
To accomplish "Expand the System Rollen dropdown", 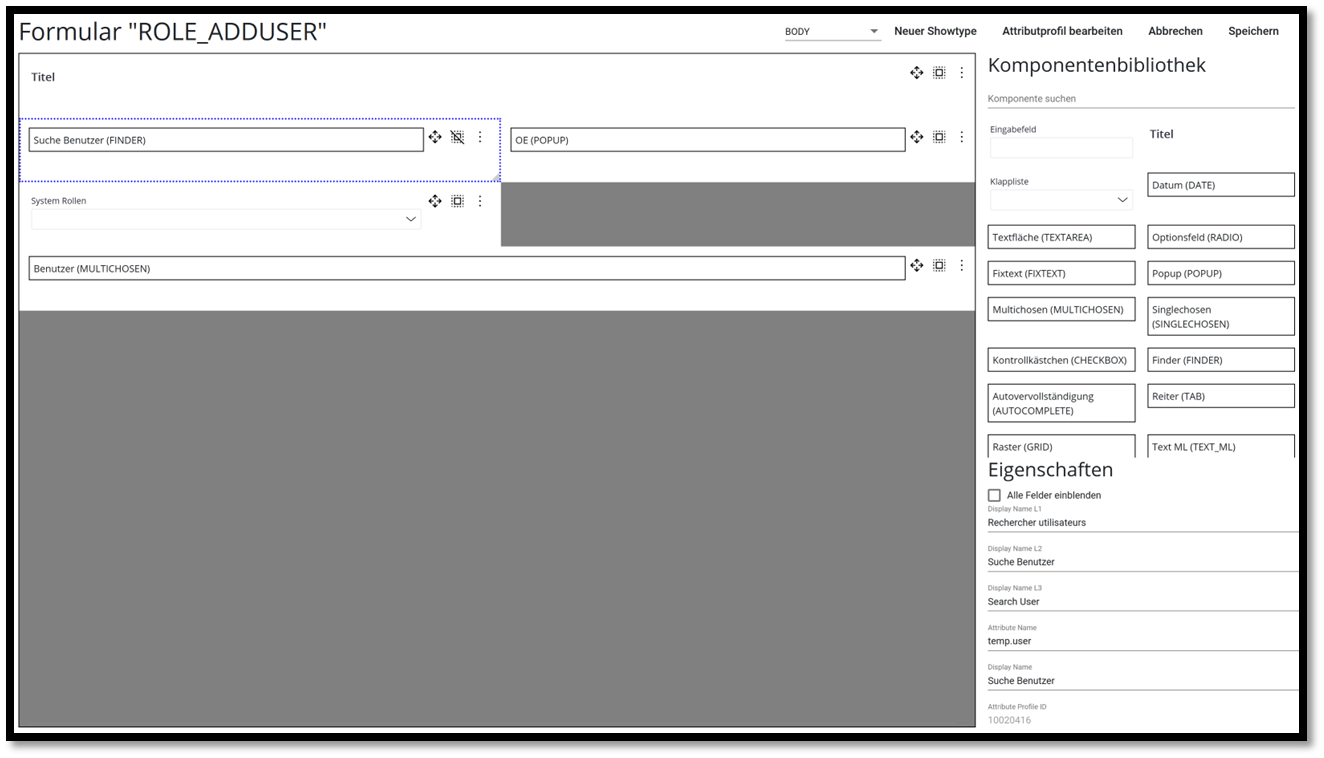I will pos(226,219).
